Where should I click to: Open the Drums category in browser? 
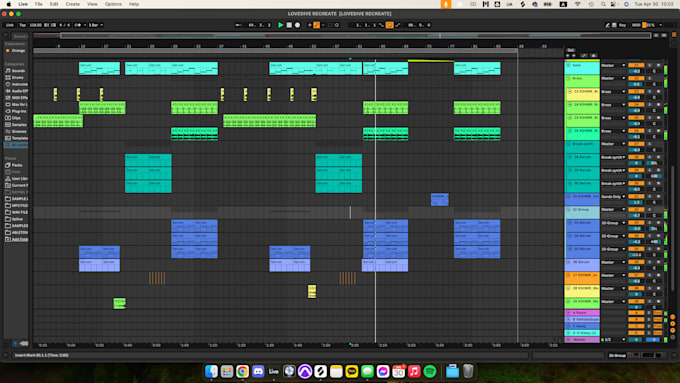pos(17,78)
